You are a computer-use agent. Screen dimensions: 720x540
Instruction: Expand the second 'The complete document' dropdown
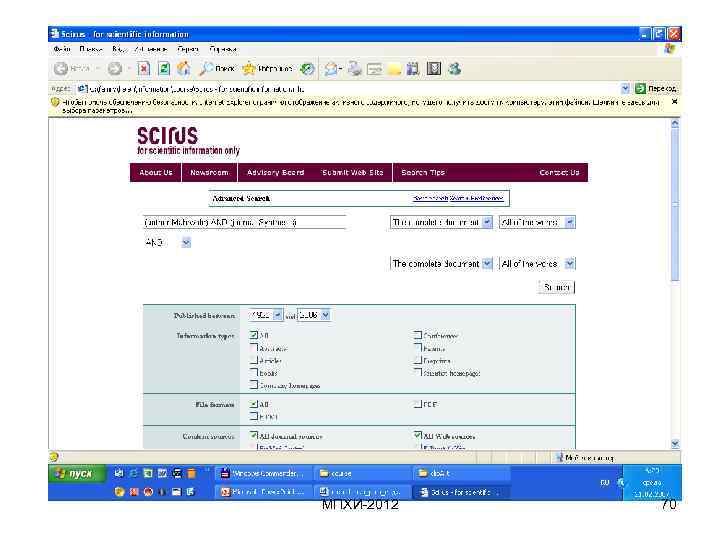pyautogui.click(x=487, y=264)
